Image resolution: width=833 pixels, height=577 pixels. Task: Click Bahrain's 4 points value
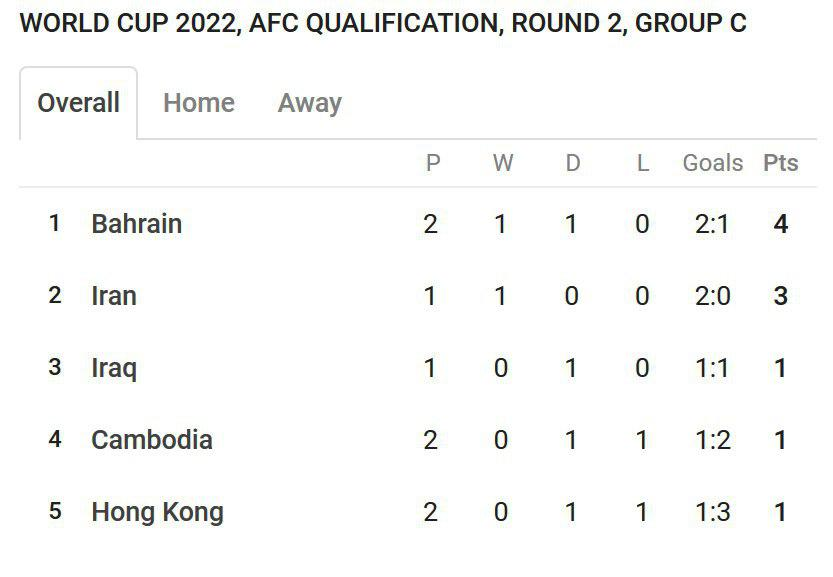pos(780,224)
